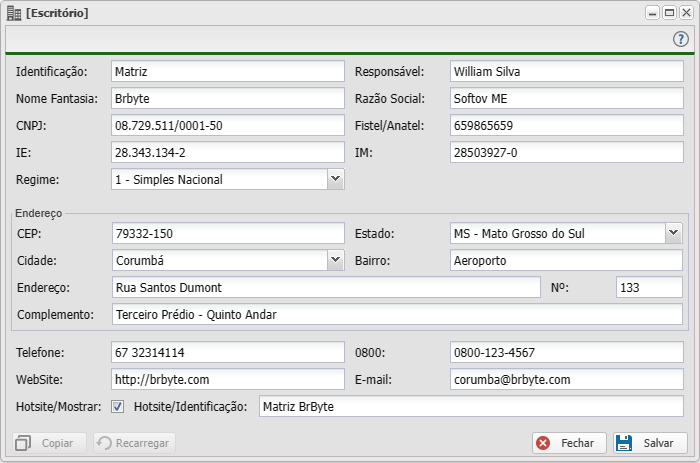Expand the Estado dropdown
Viewport: 700px width, 463px height.
pyautogui.click(x=673, y=233)
